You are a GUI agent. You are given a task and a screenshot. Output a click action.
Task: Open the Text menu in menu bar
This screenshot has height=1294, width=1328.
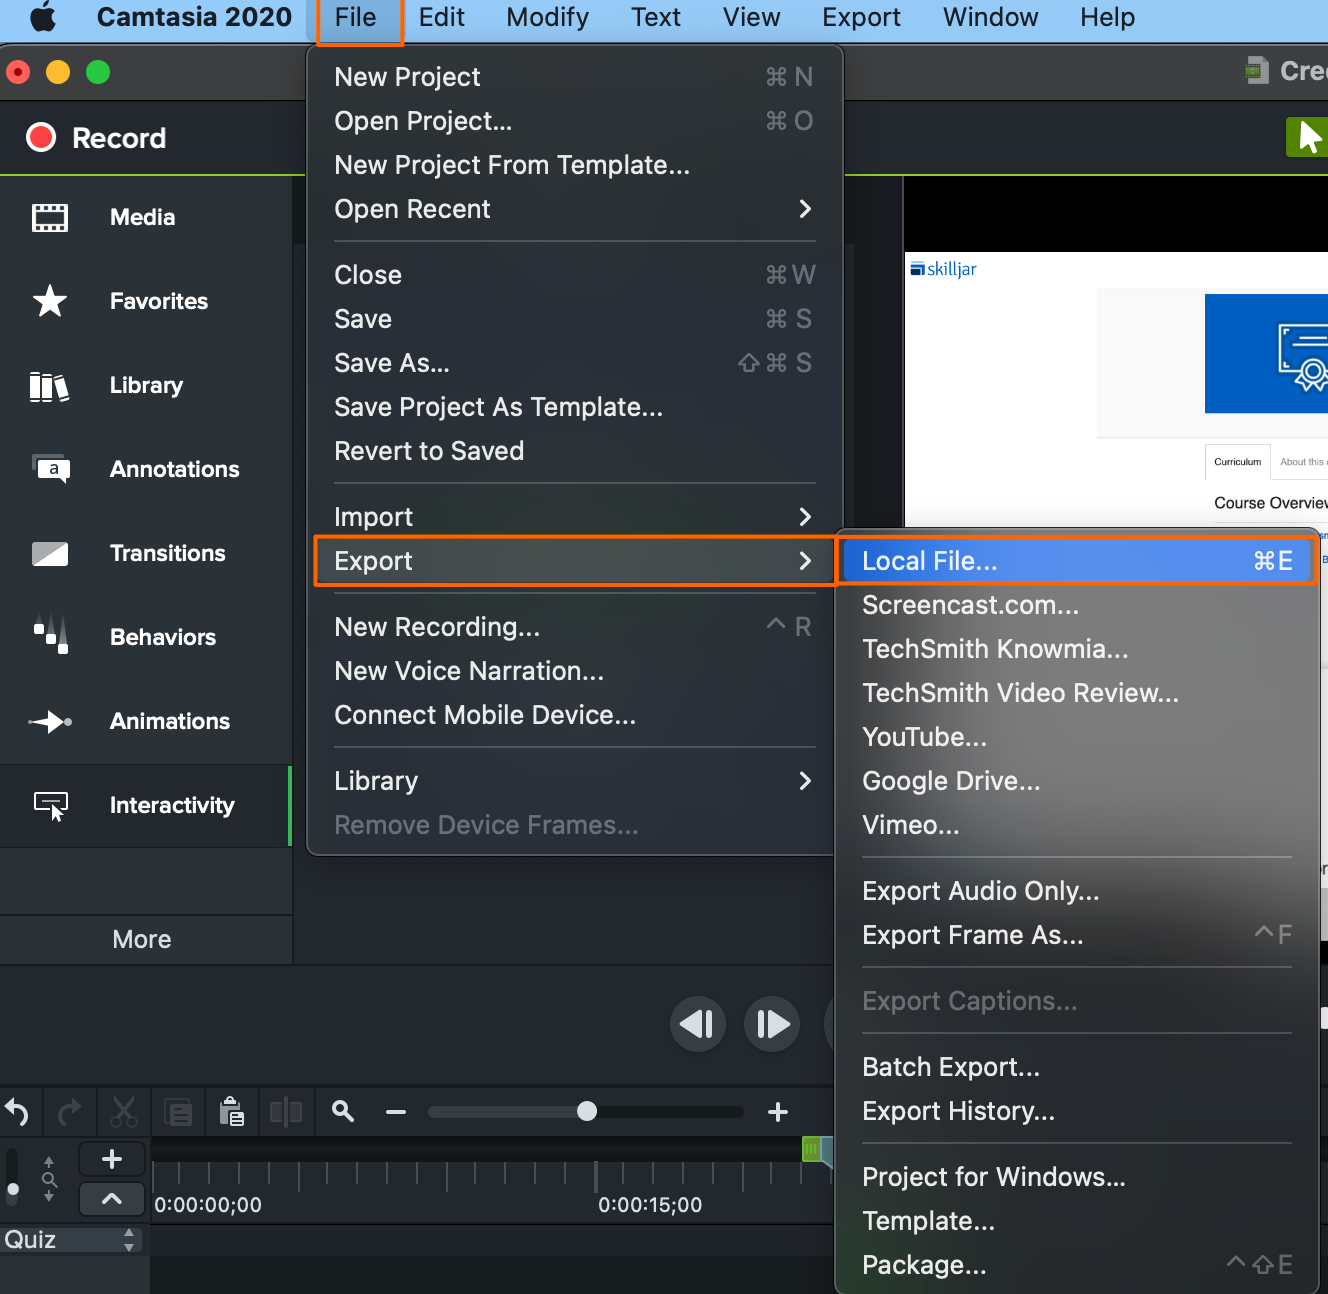(x=656, y=17)
